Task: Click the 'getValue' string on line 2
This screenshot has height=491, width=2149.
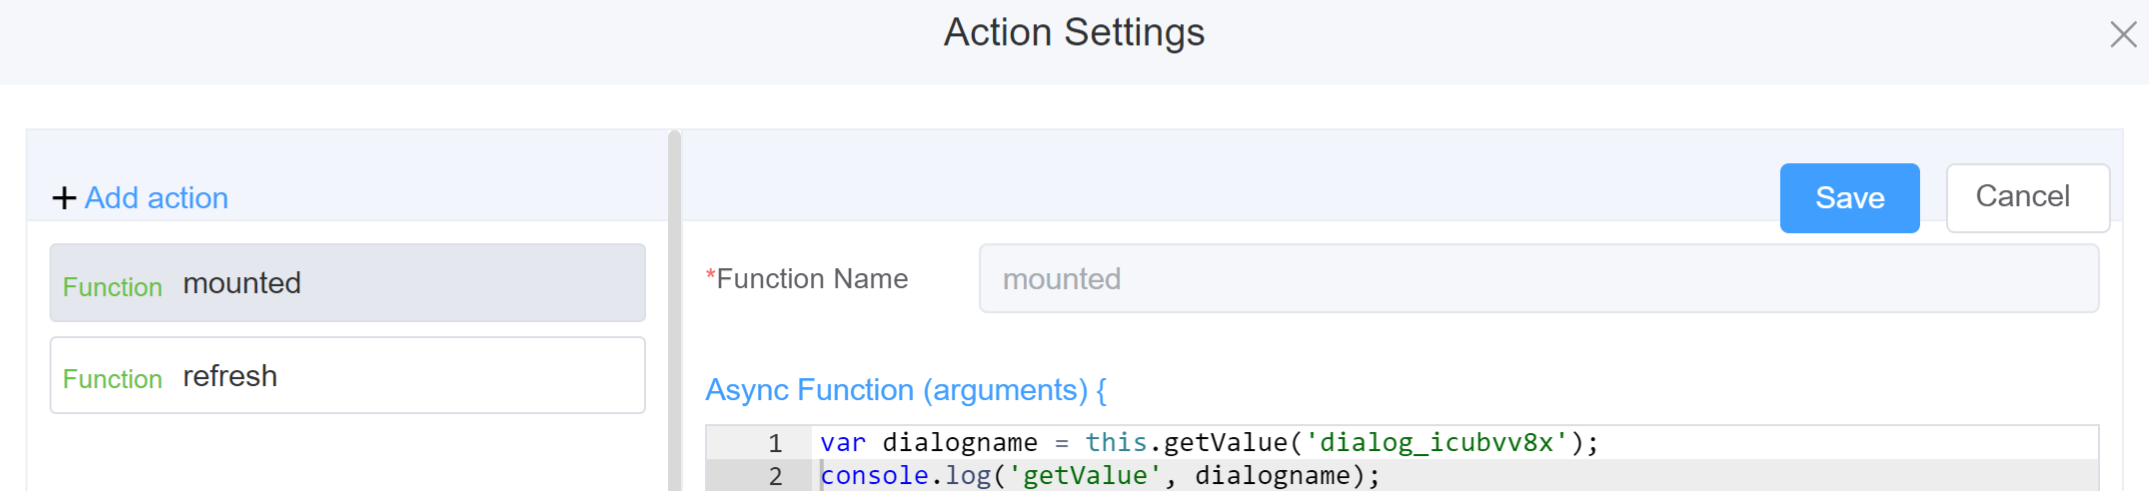Action: point(1085,476)
